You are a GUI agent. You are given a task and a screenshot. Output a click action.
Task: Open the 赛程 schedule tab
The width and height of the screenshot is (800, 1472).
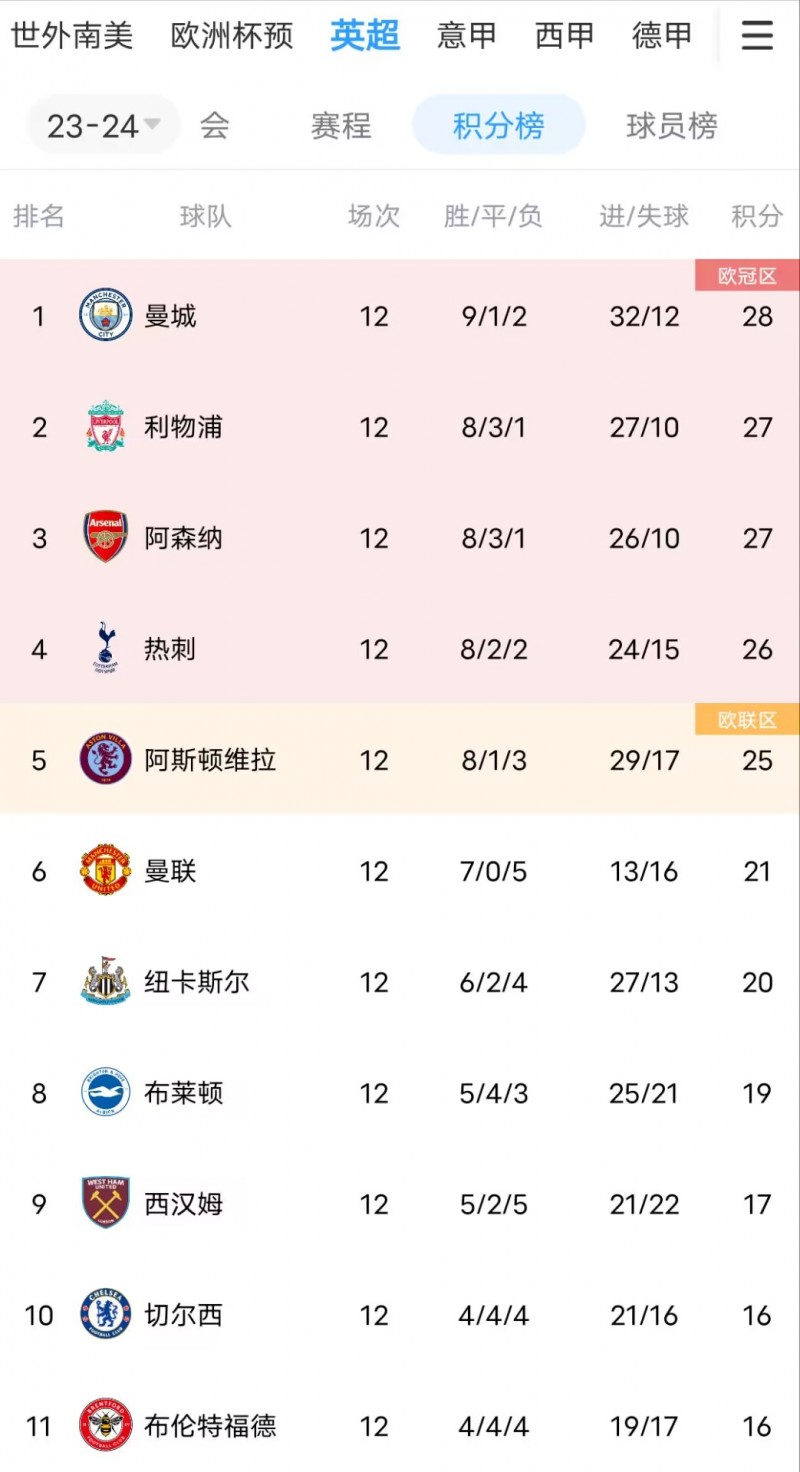click(341, 127)
